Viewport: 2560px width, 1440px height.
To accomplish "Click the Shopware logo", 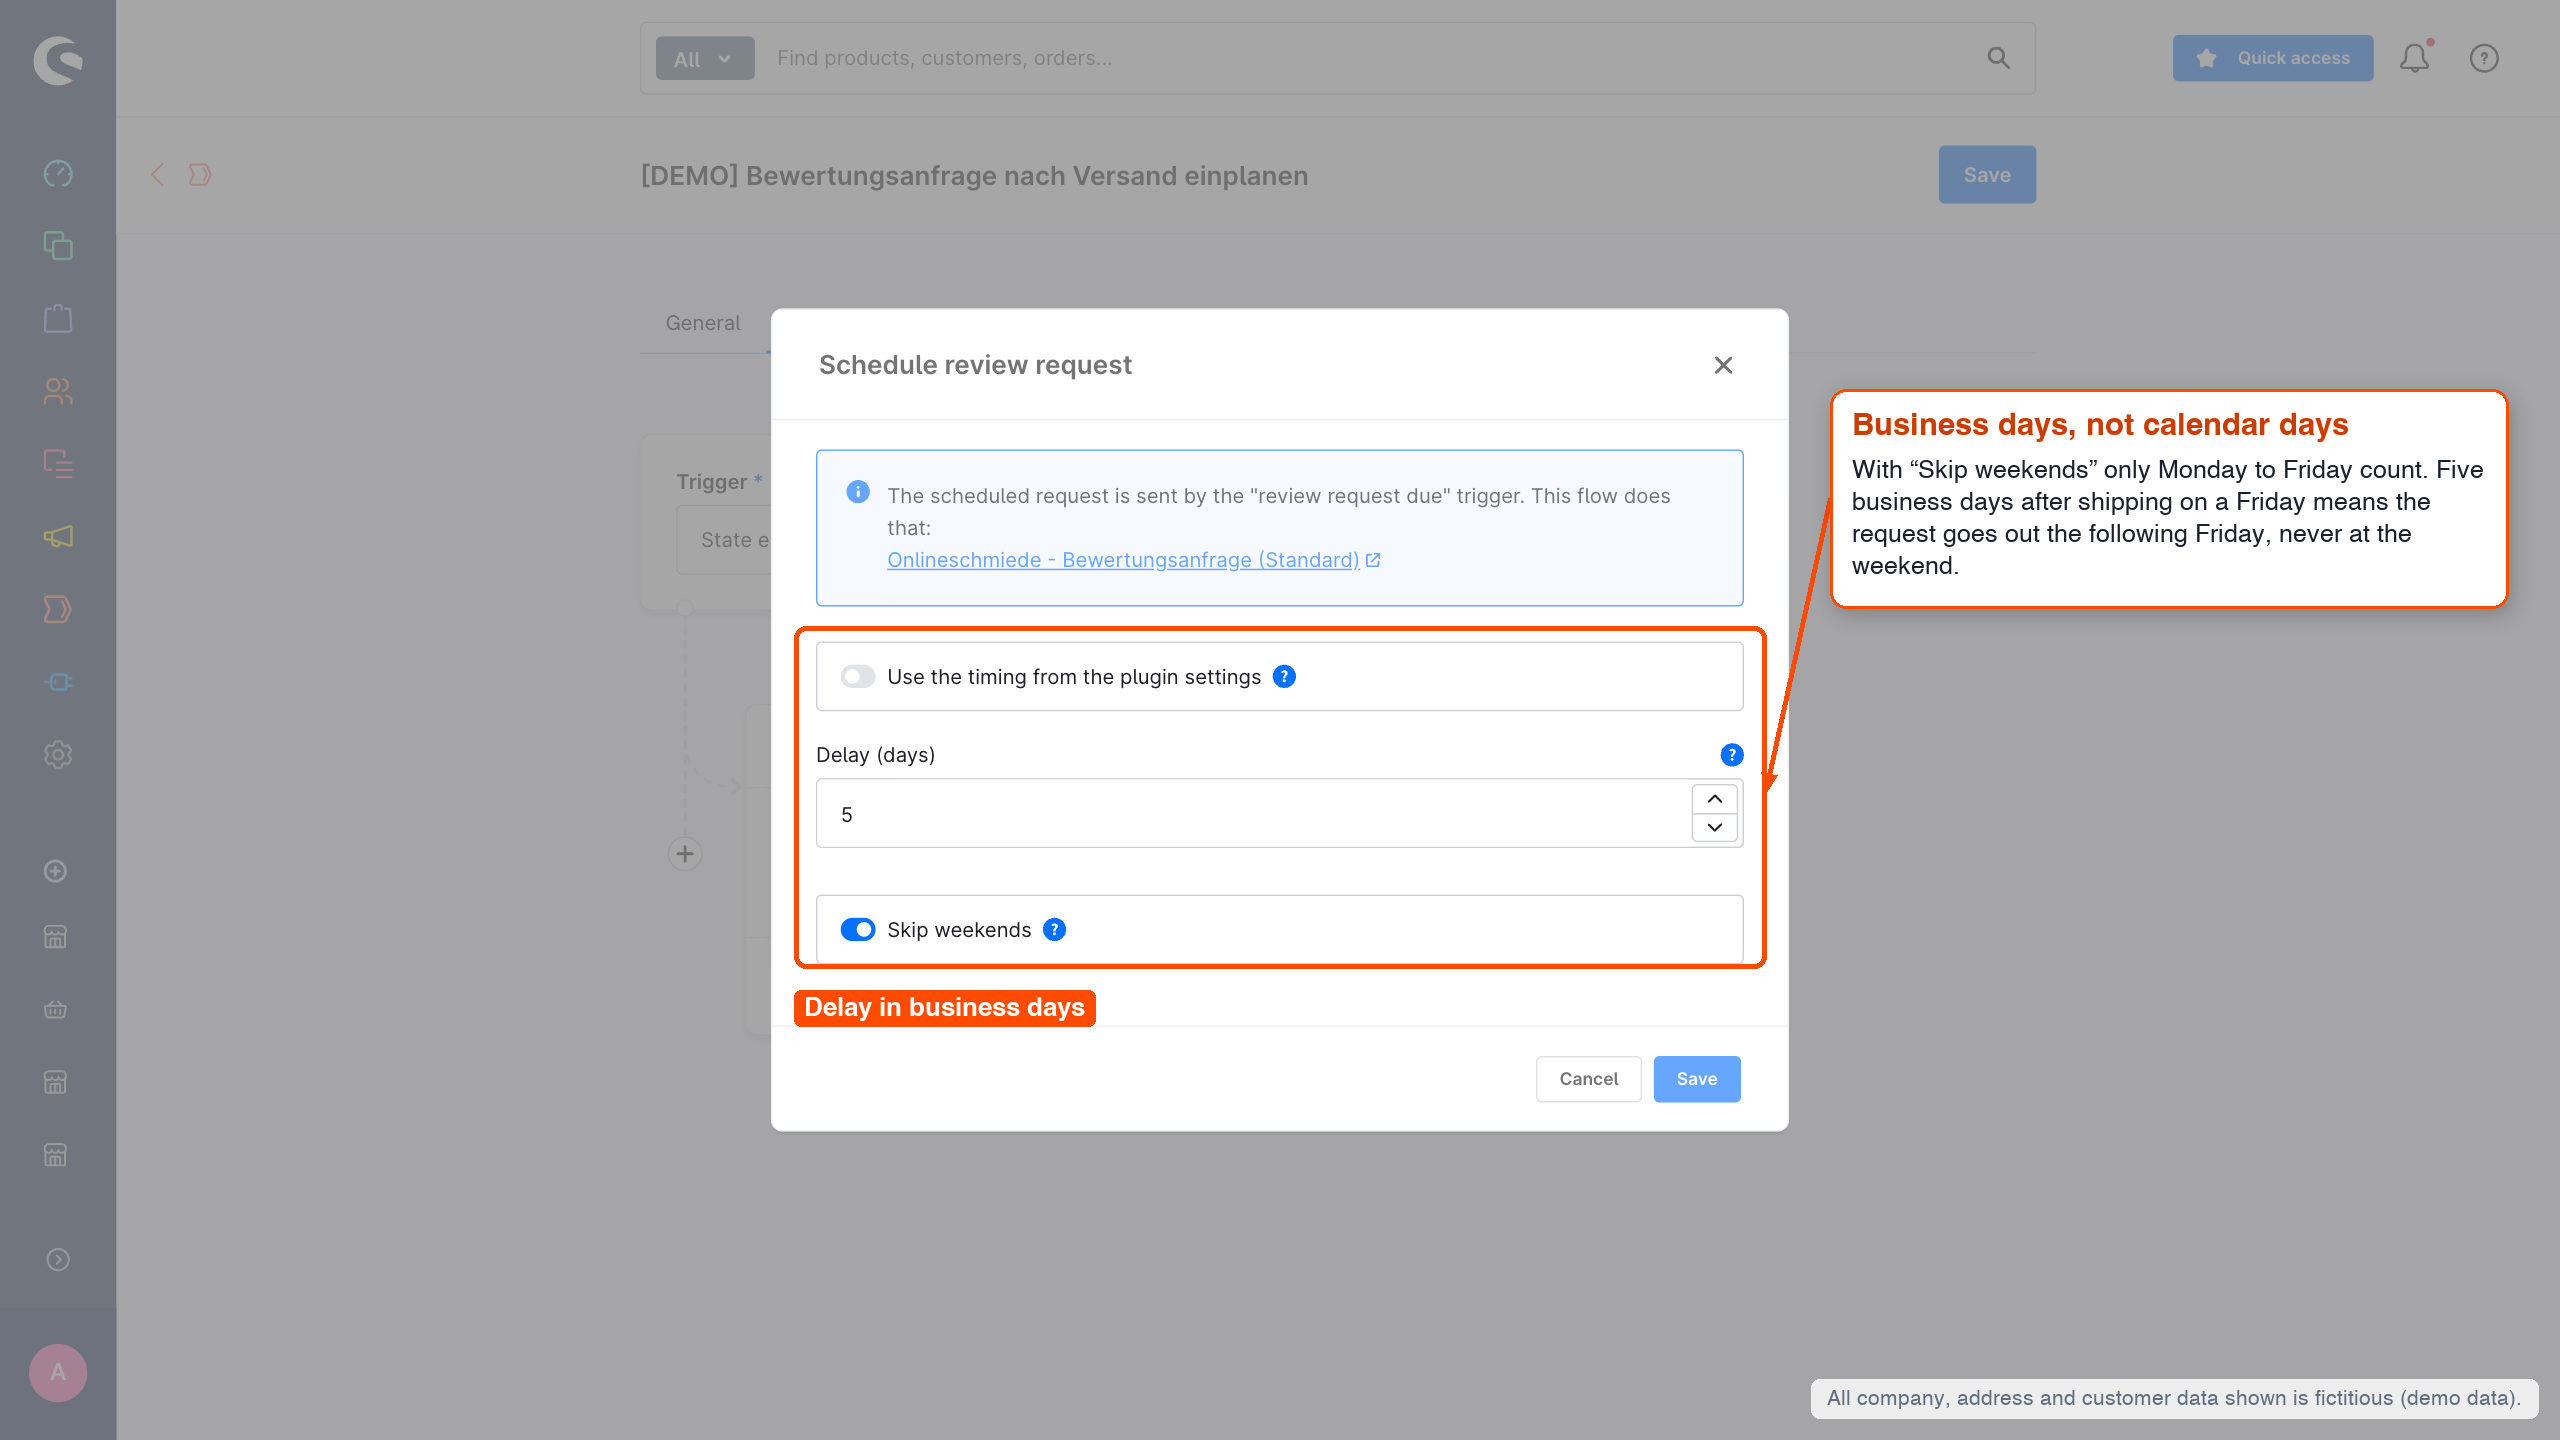I will pyautogui.click(x=58, y=60).
